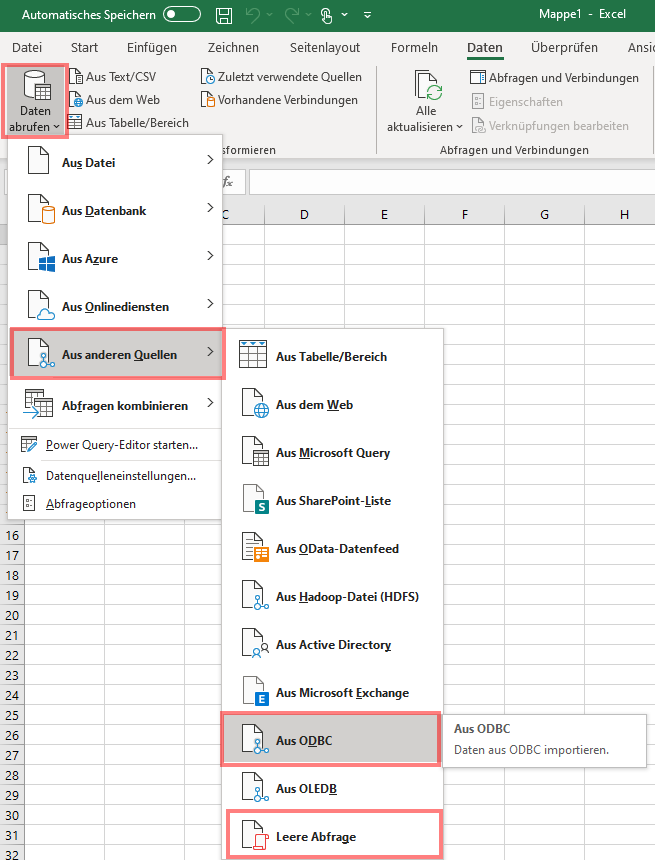
Task: Open the Quick Access Toolbar customize arrow
Action: point(367,15)
